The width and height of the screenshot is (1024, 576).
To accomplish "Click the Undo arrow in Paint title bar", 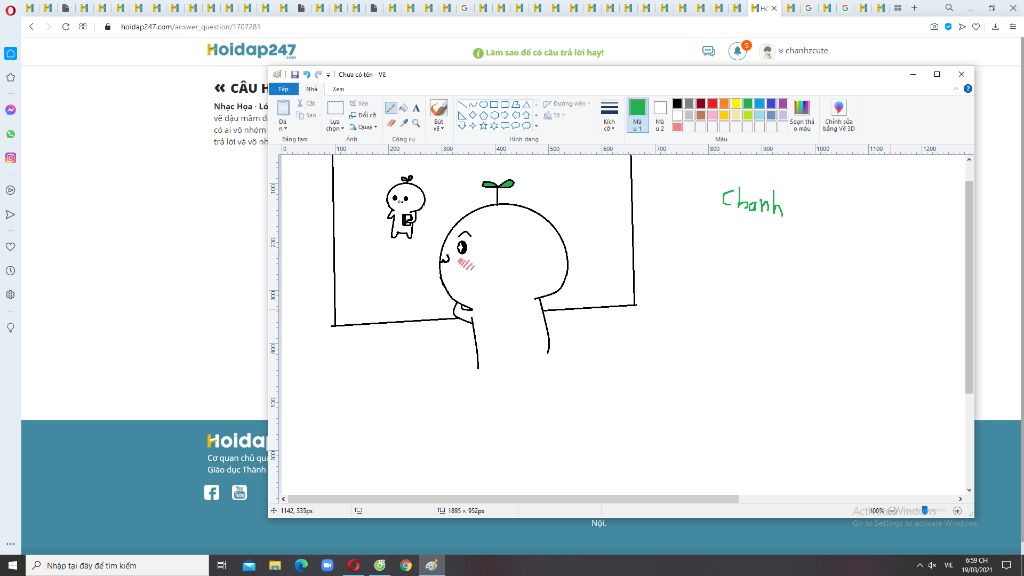I will (x=306, y=74).
